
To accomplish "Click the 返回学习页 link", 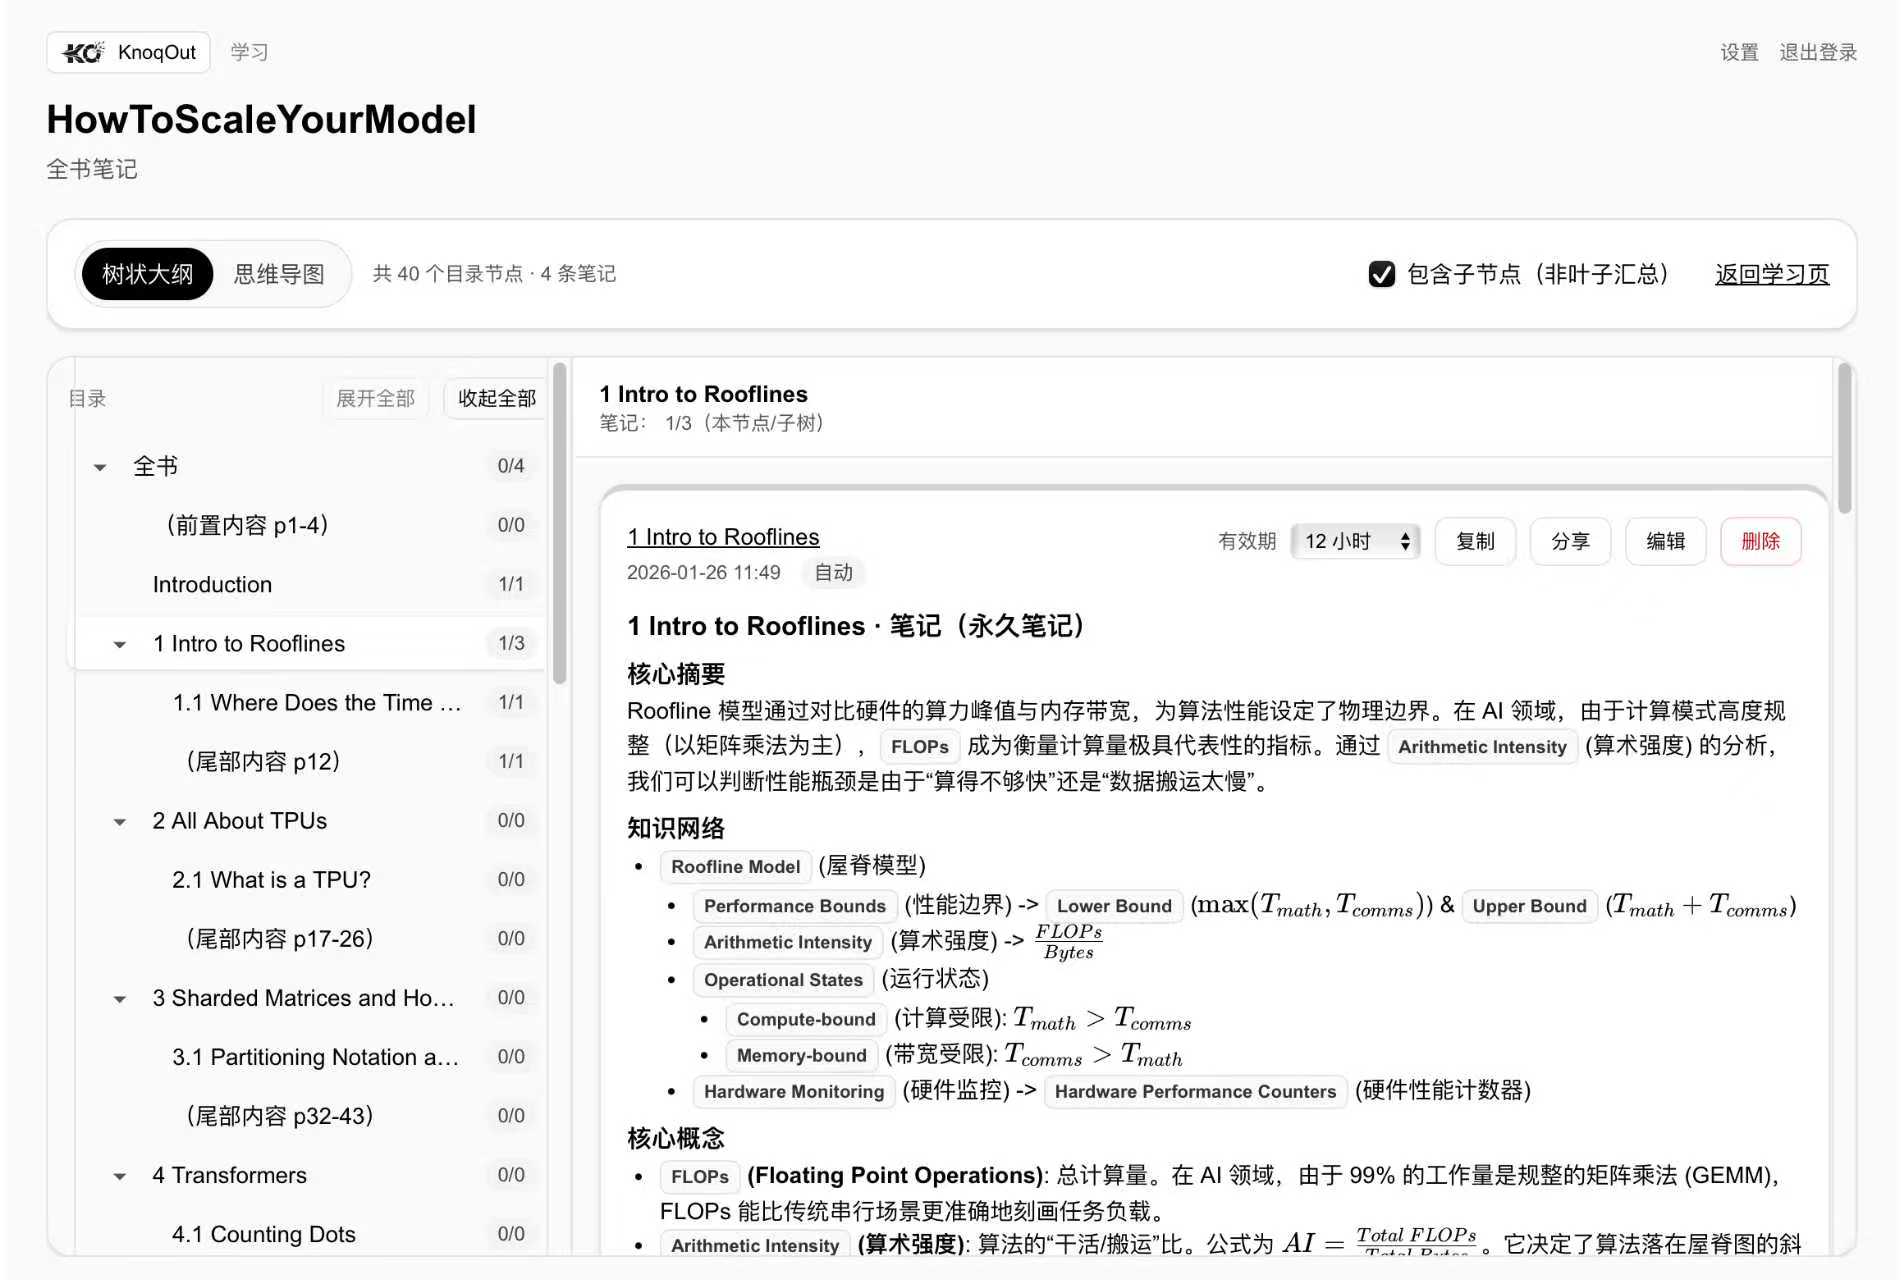I will point(1770,274).
